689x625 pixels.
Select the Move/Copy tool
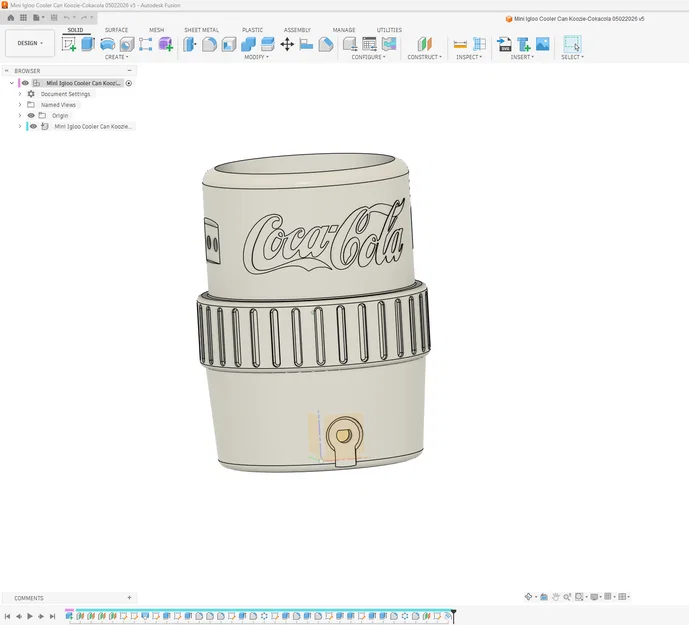287,44
